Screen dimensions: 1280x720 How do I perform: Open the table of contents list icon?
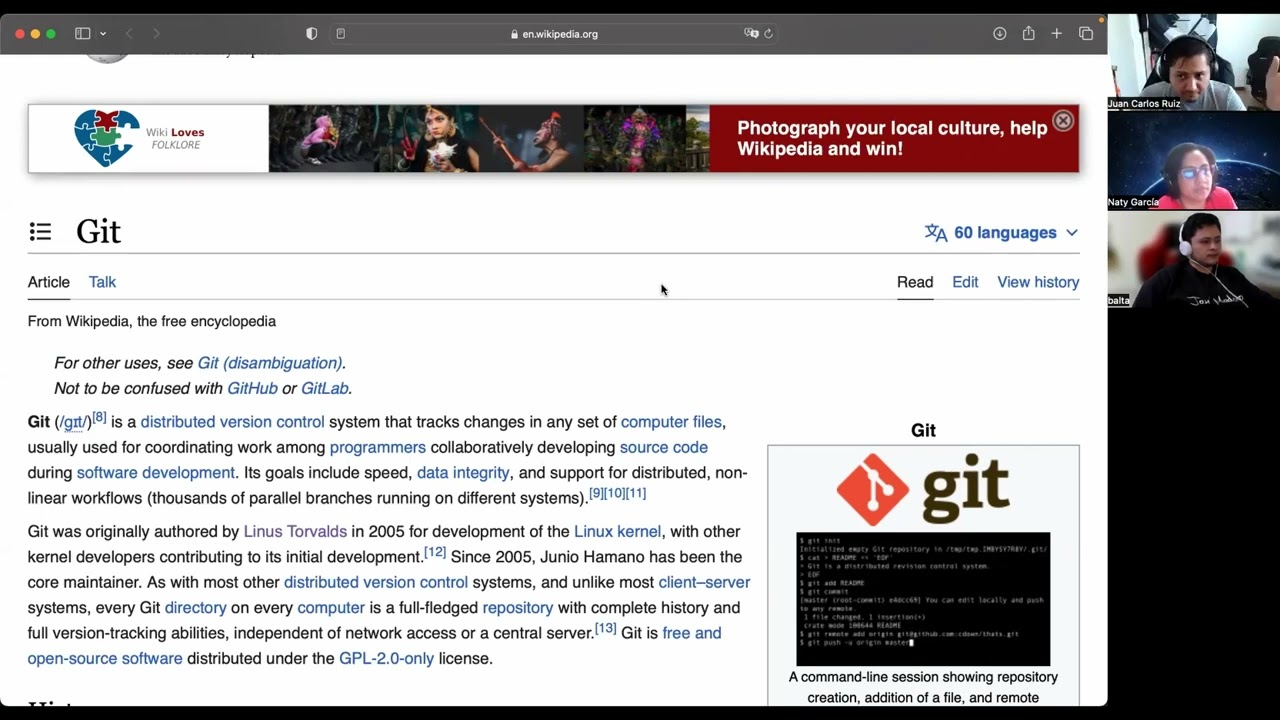(40, 232)
